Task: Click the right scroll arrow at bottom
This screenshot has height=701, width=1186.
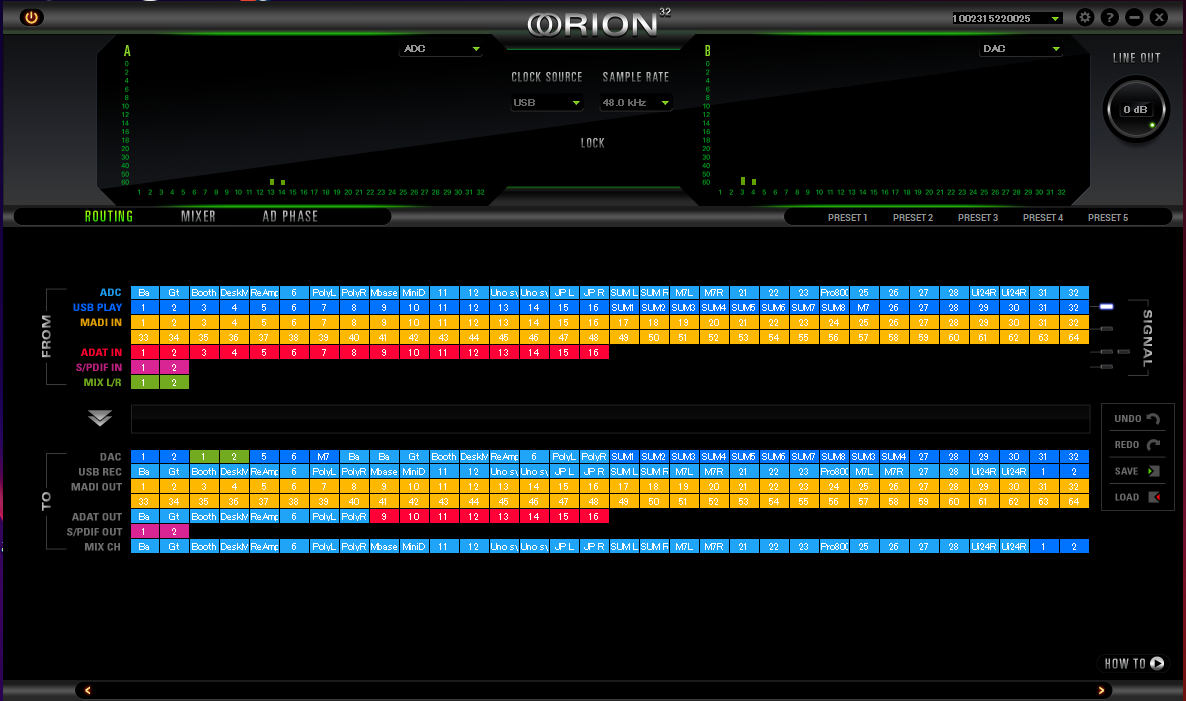Action: tap(1101, 690)
